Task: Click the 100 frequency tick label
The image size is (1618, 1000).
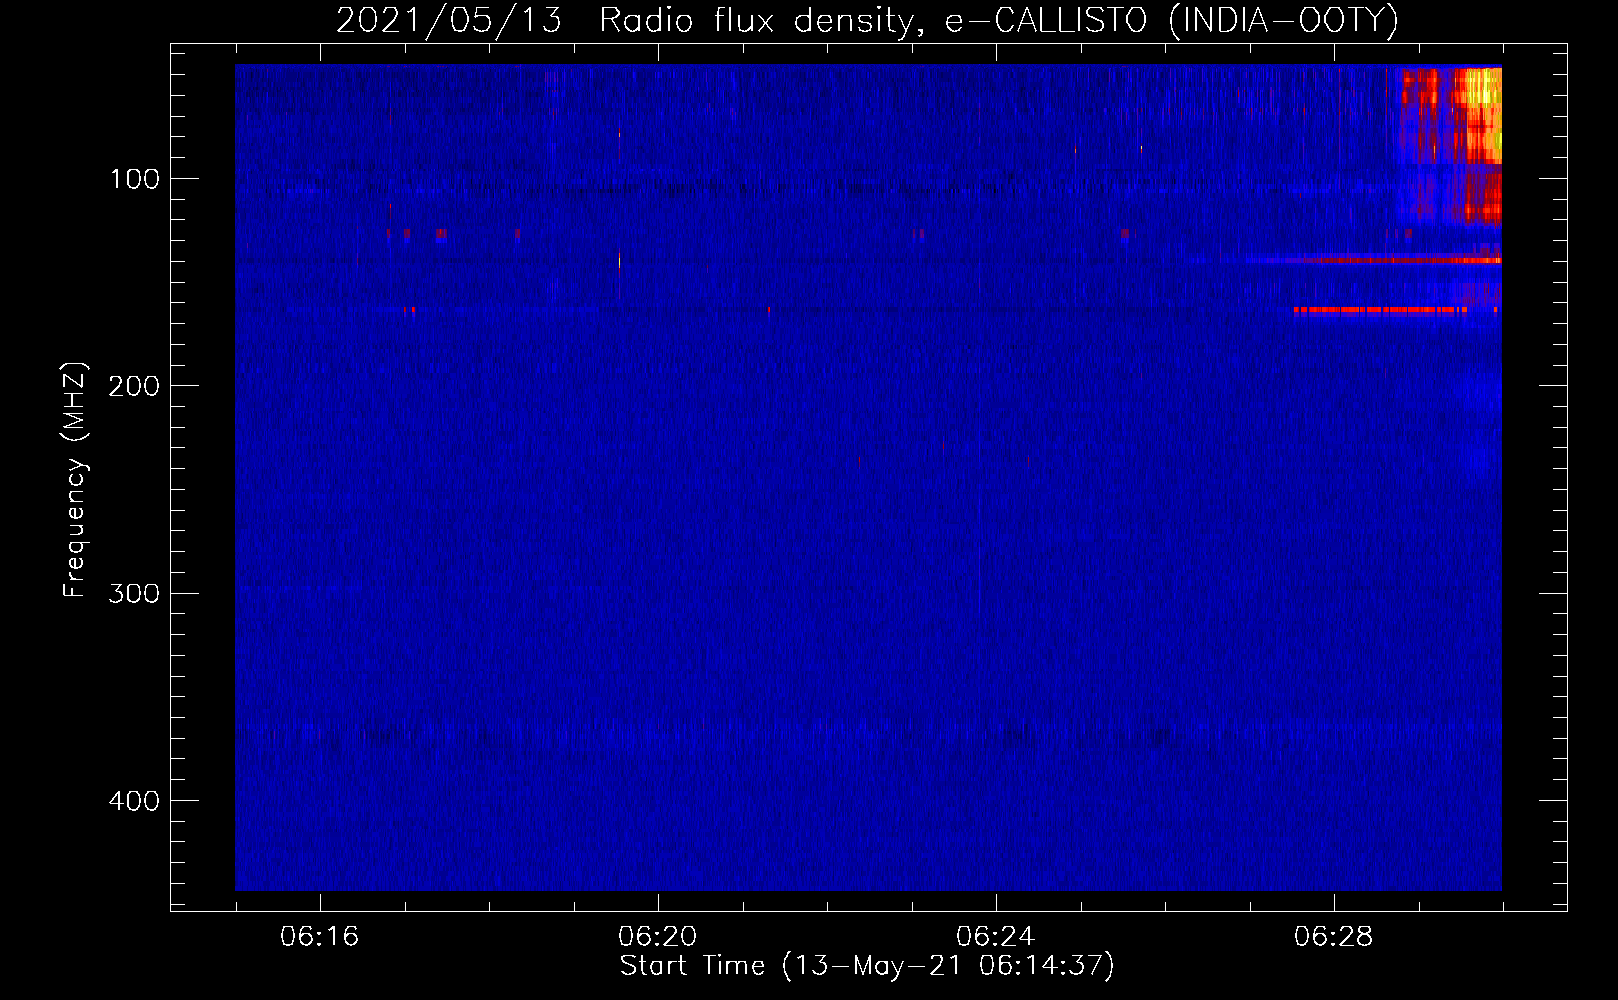Action: [135, 179]
